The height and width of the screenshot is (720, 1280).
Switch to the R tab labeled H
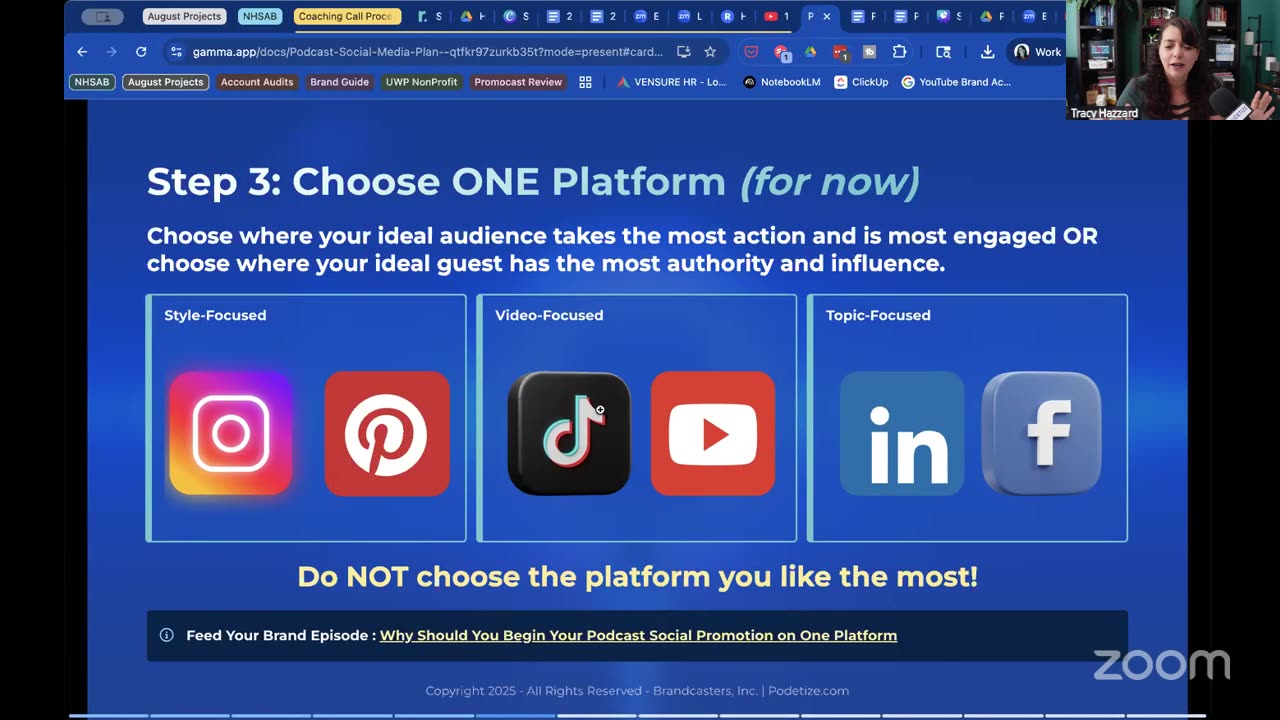[x=733, y=16]
